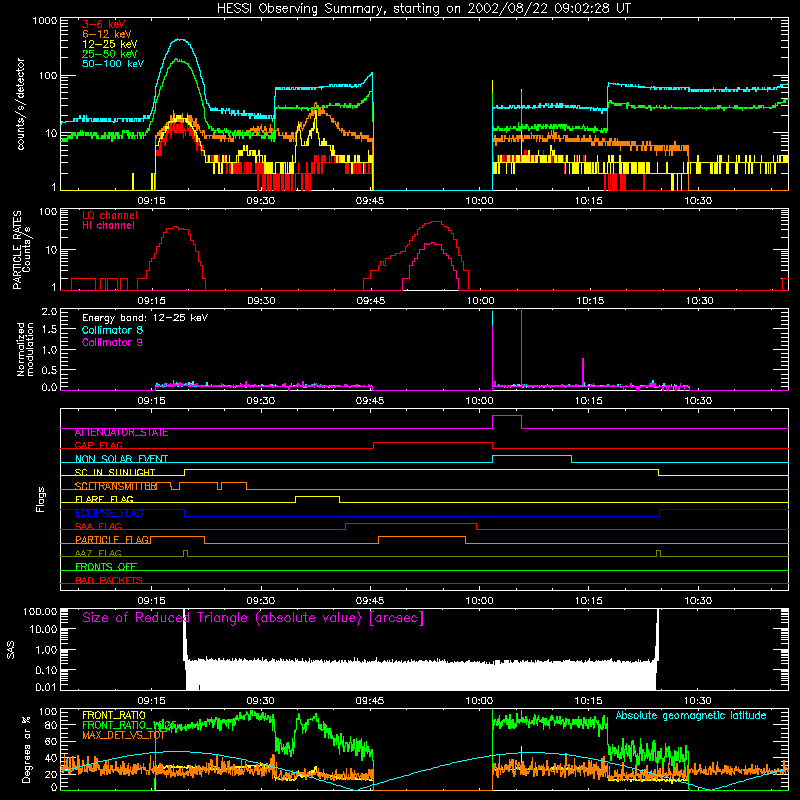Click the green FRONTS_OFF label

(x=106, y=566)
